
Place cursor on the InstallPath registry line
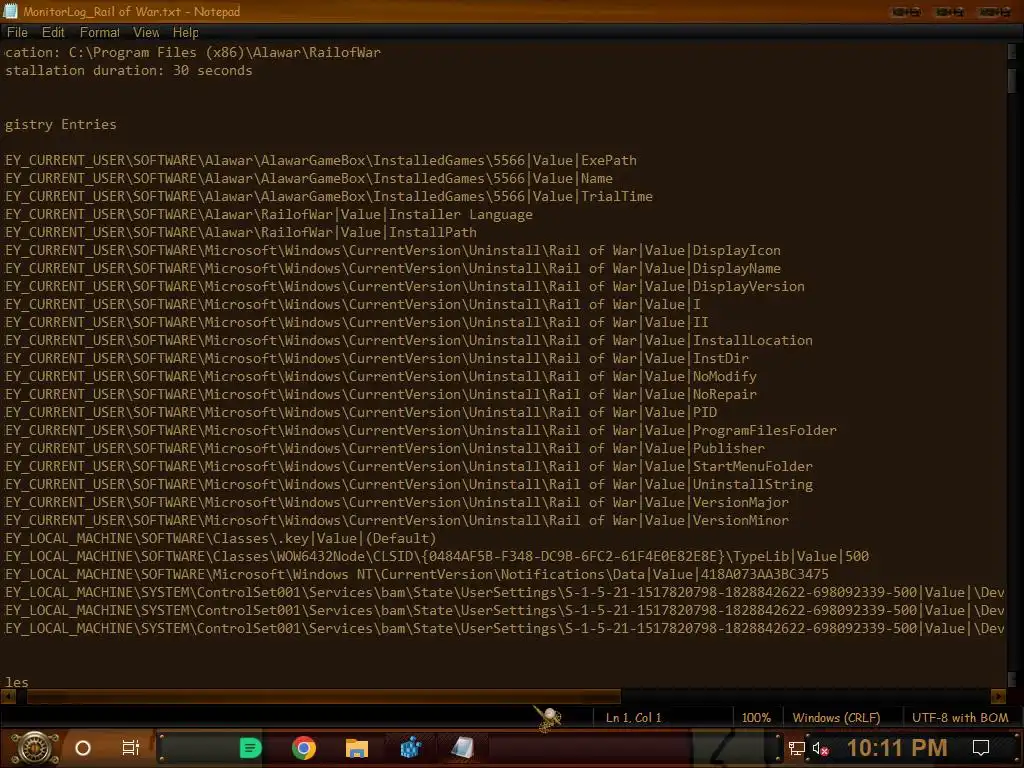point(241,232)
